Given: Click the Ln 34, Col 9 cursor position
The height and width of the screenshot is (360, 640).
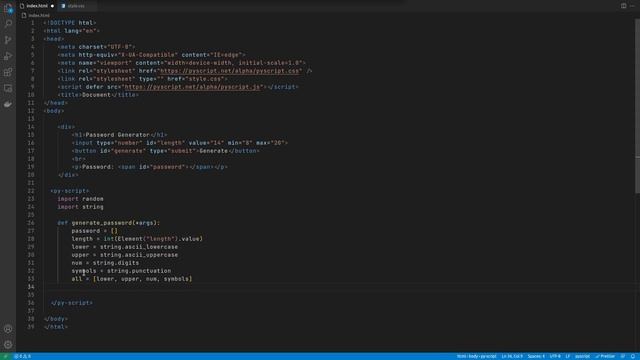Looking at the screenshot, I should pos(512,356).
